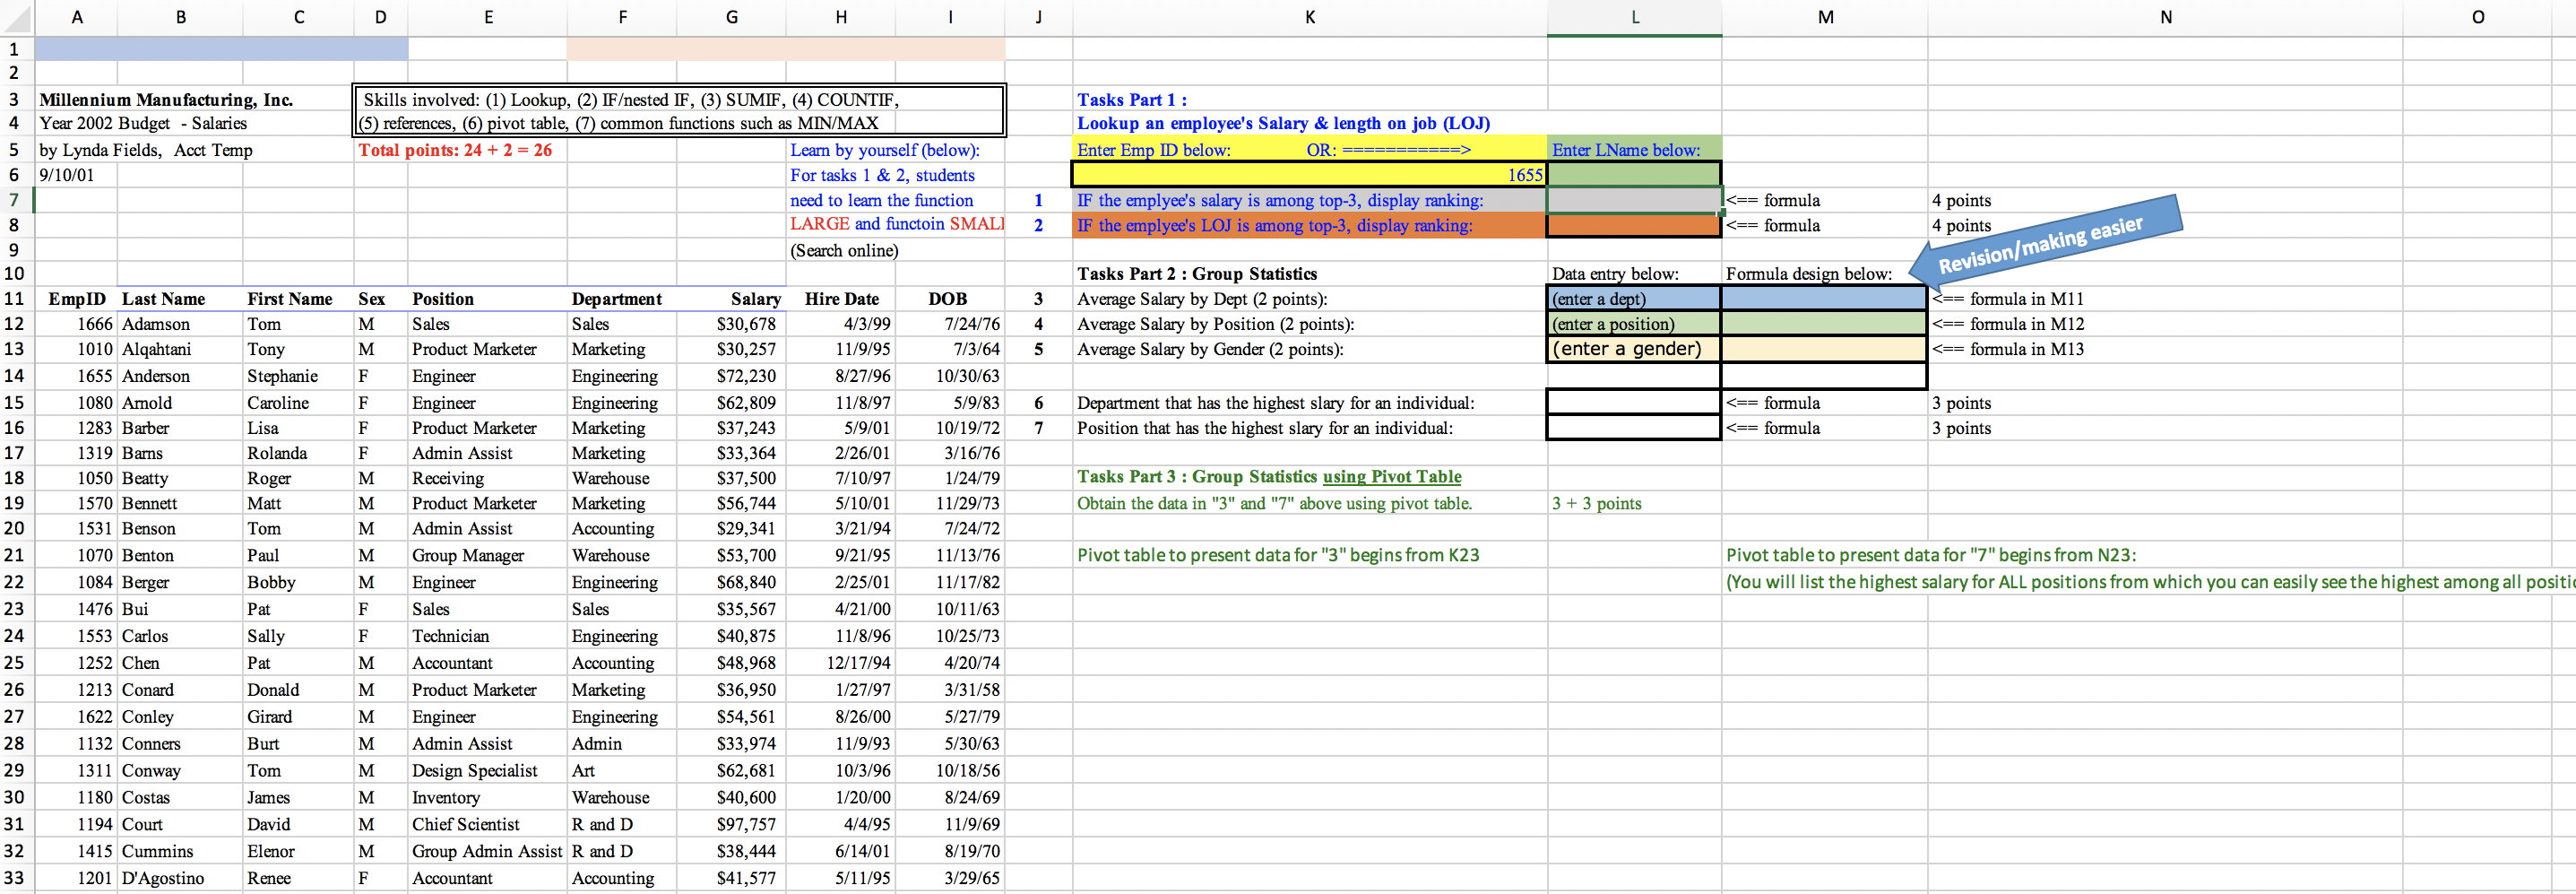Click the 'EmpID' column heading cell

[x=76, y=299]
